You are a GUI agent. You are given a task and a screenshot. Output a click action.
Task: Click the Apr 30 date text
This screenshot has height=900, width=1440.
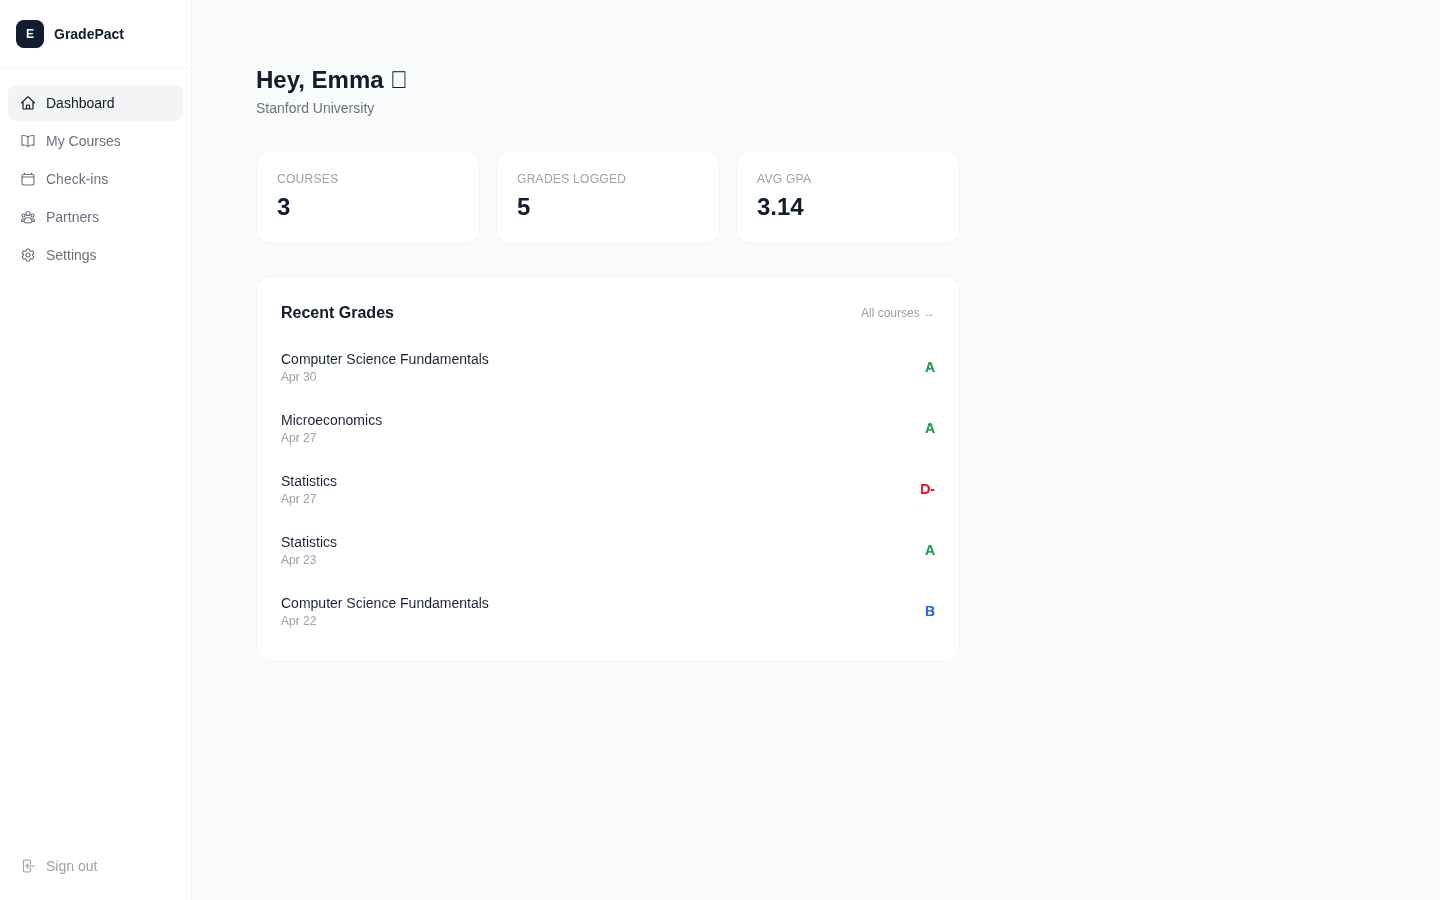tap(298, 377)
